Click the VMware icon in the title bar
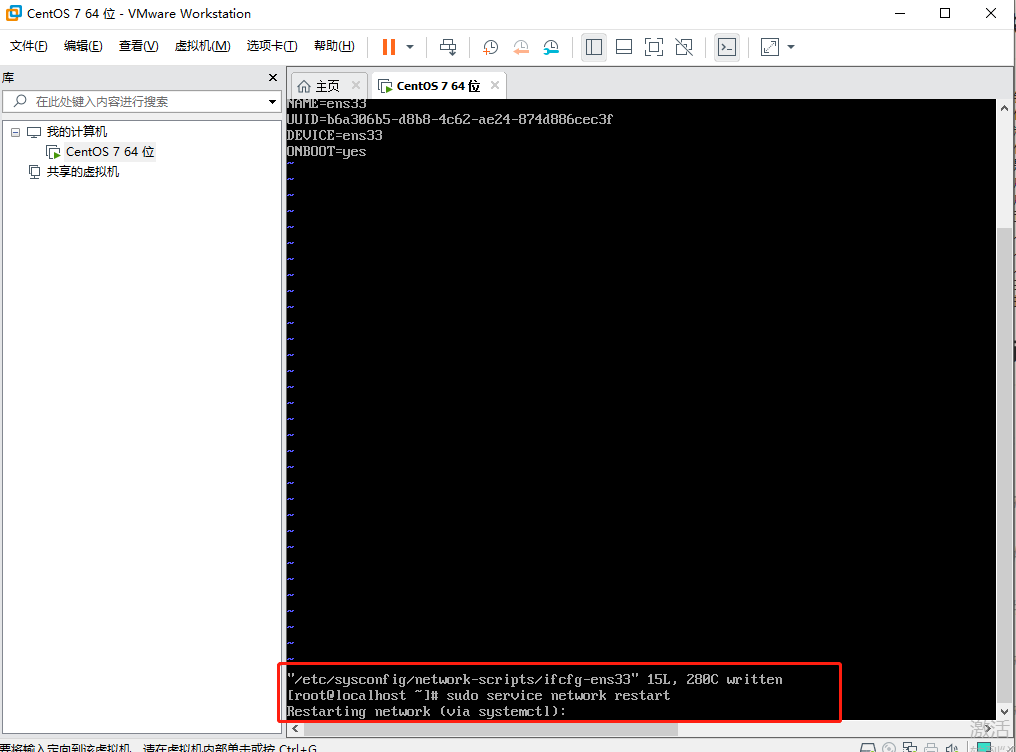The width and height of the screenshot is (1016, 752). (x=14, y=13)
